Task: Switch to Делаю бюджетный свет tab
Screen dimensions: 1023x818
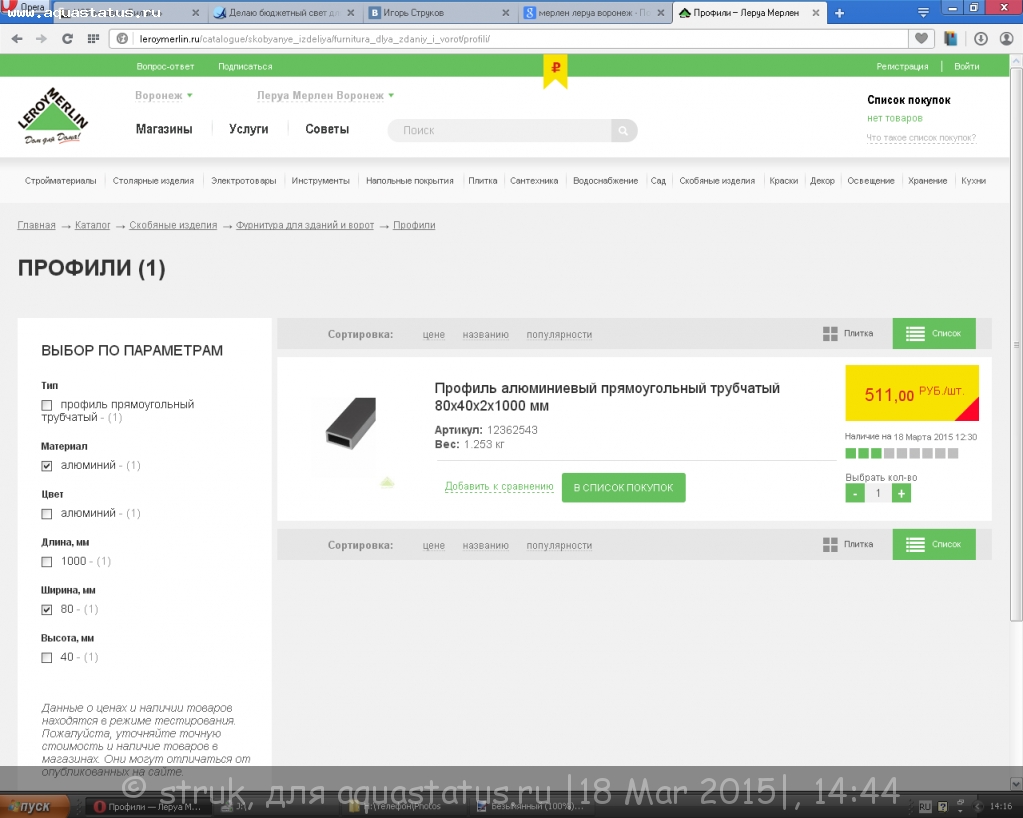Action: [284, 12]
